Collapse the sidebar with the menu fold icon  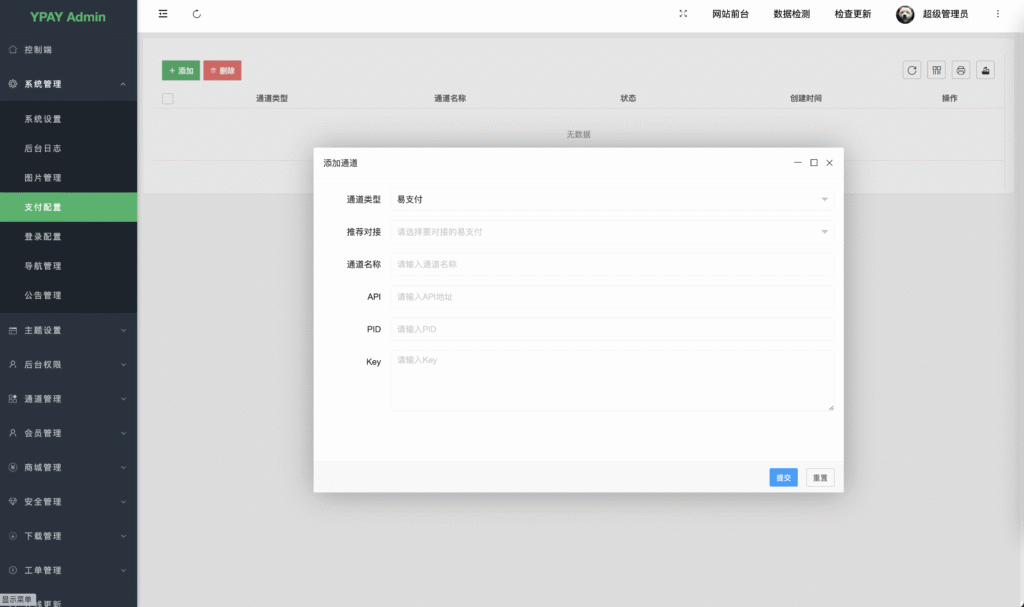(x=163, y=14)
